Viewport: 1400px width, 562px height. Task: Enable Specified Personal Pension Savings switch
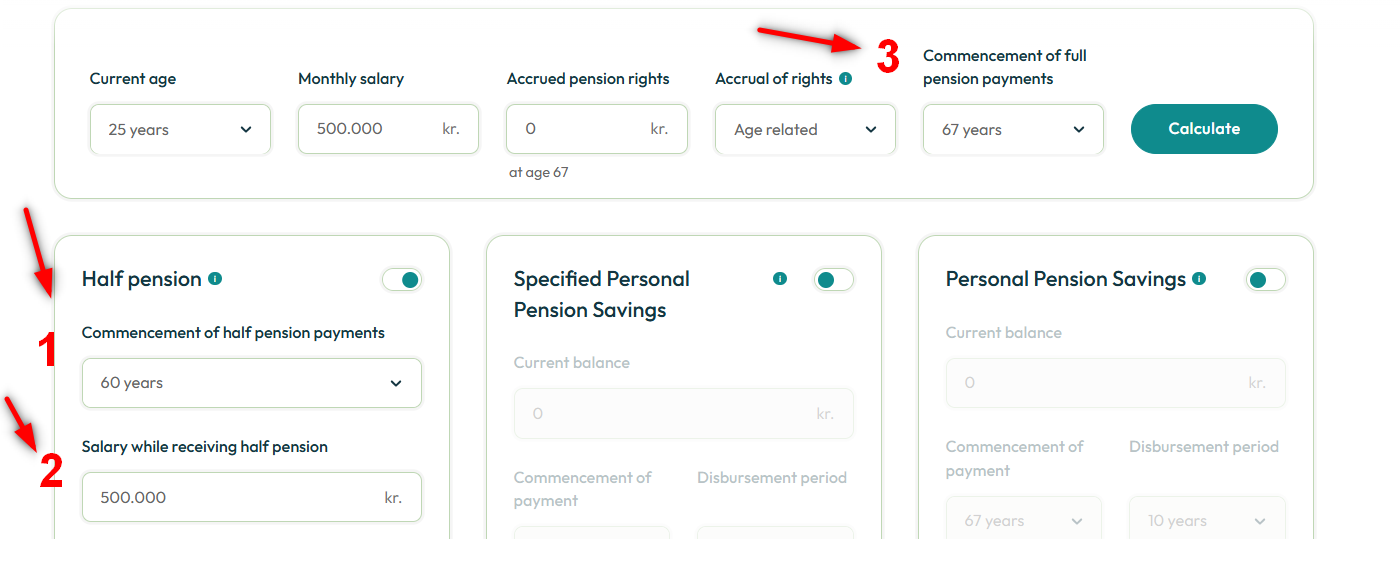[834, 280]
